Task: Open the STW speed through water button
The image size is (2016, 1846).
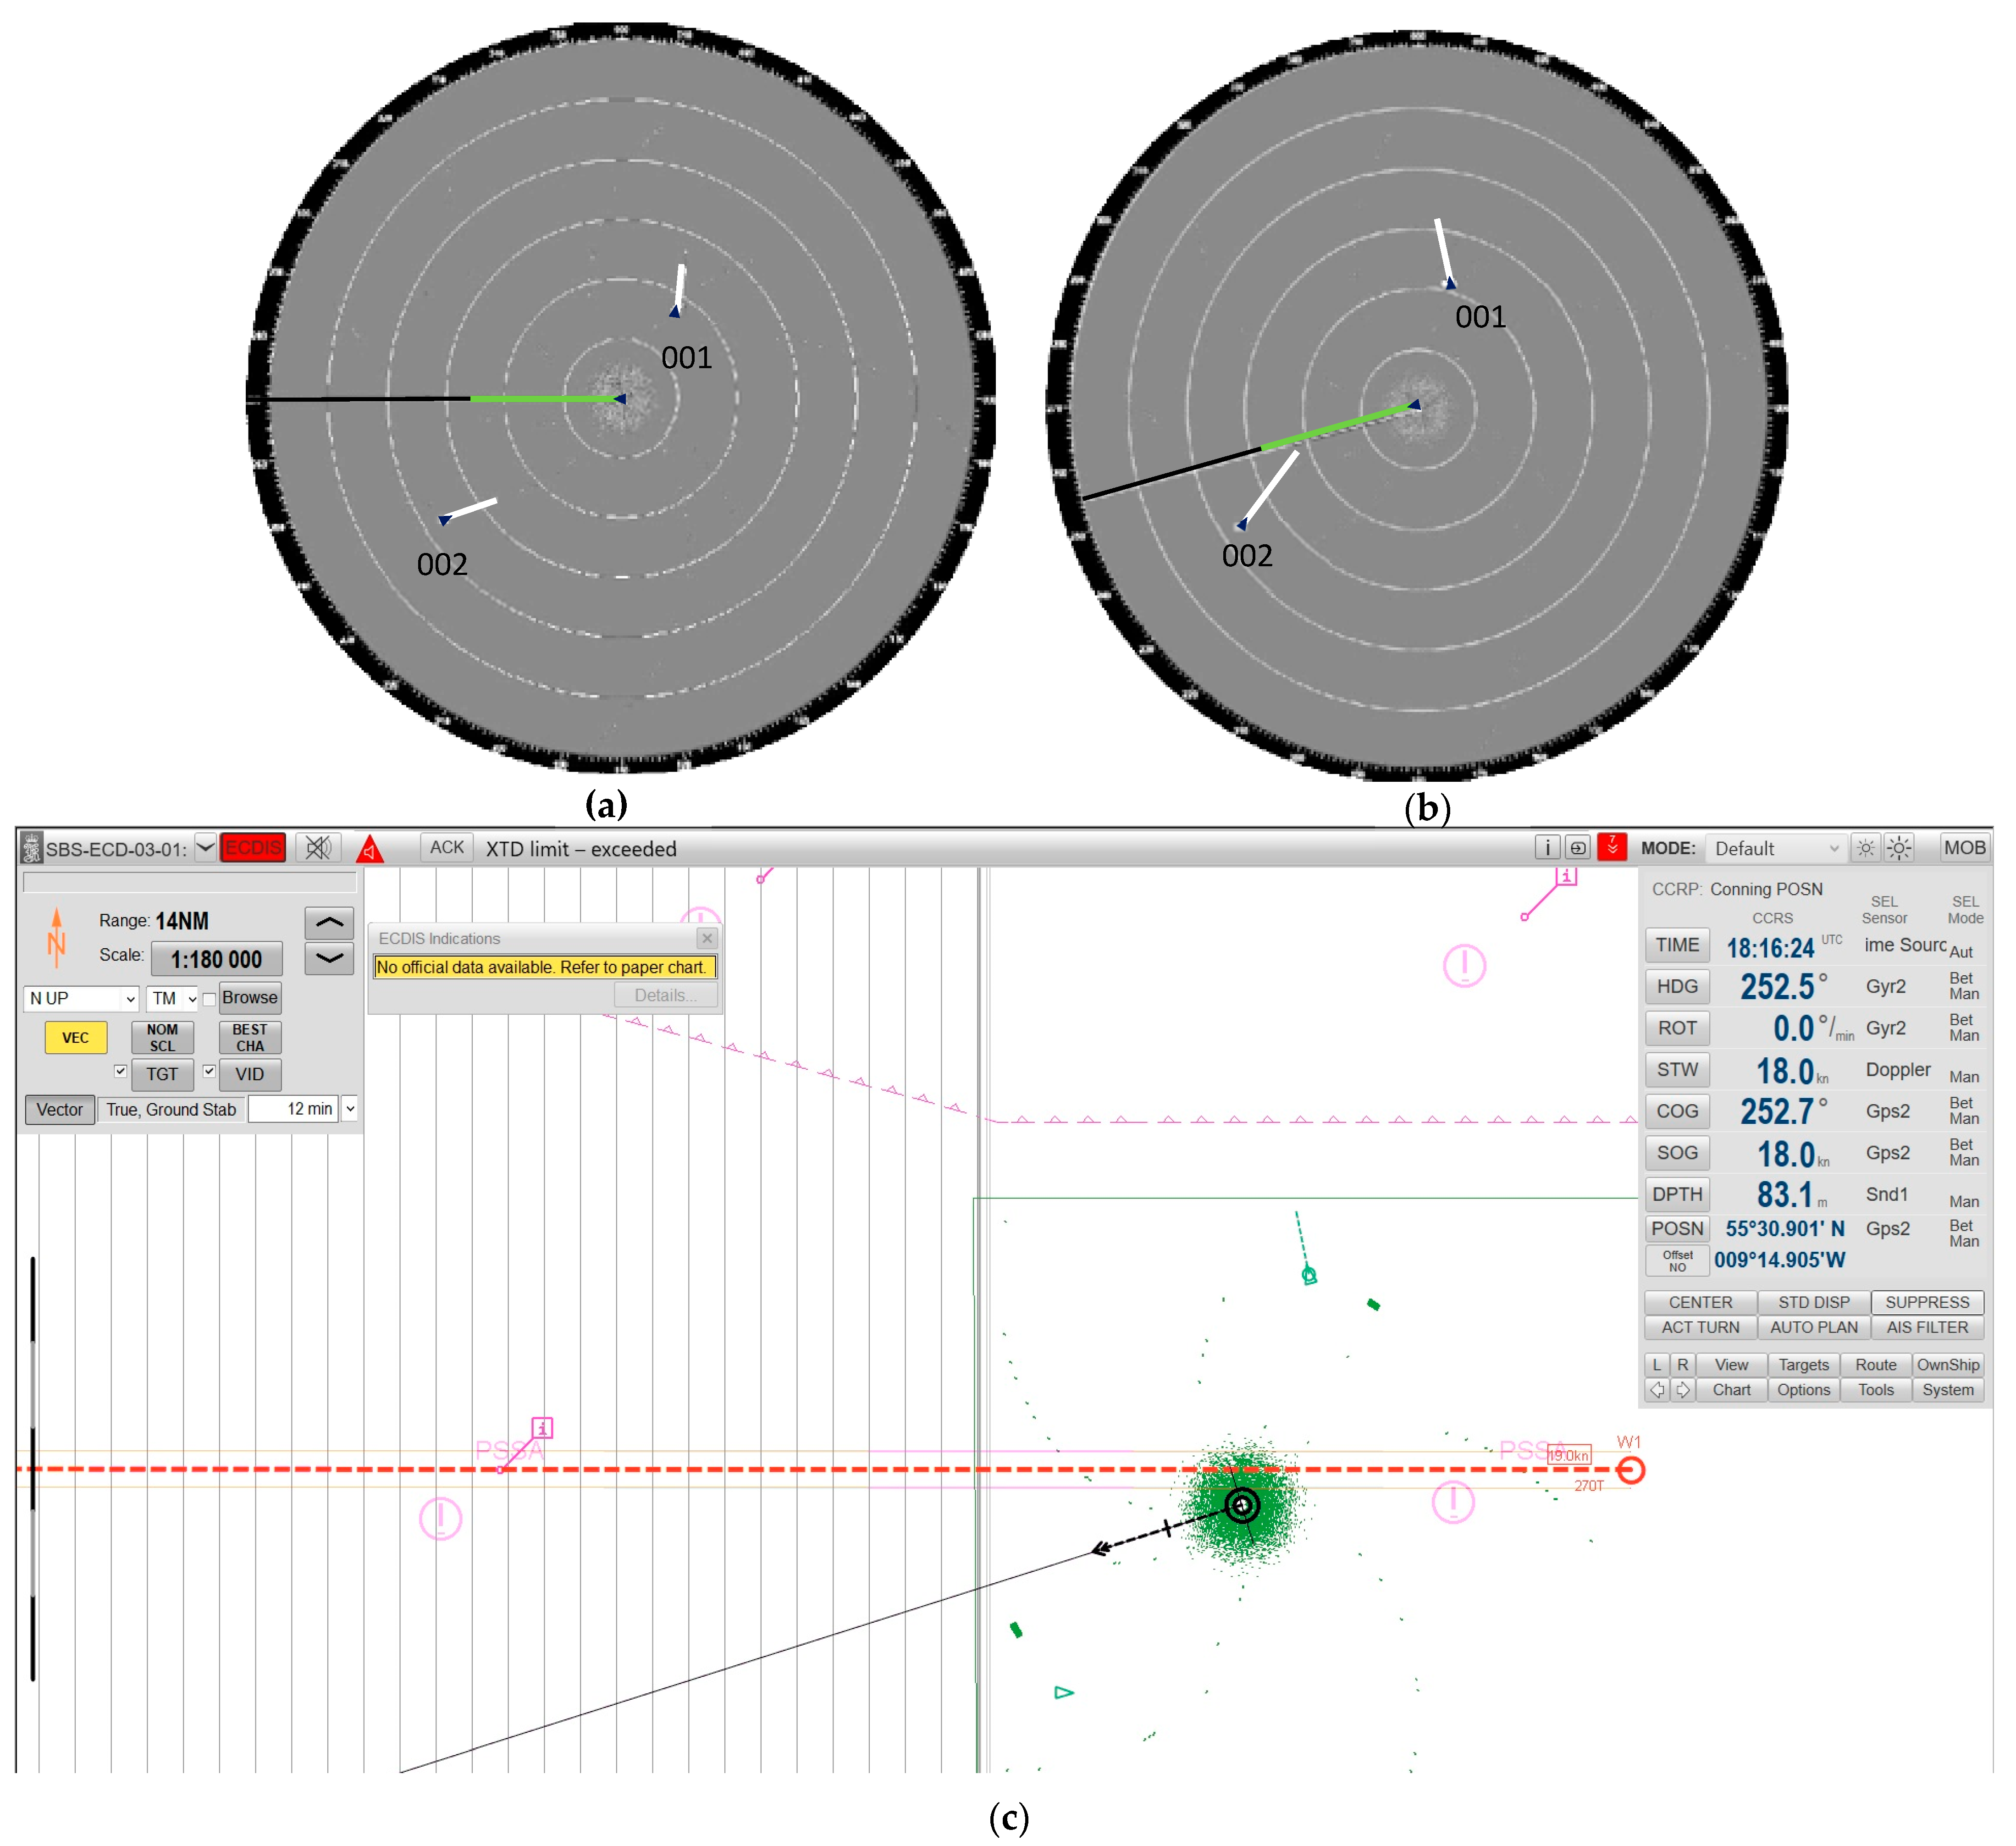Action: 1677,1070
